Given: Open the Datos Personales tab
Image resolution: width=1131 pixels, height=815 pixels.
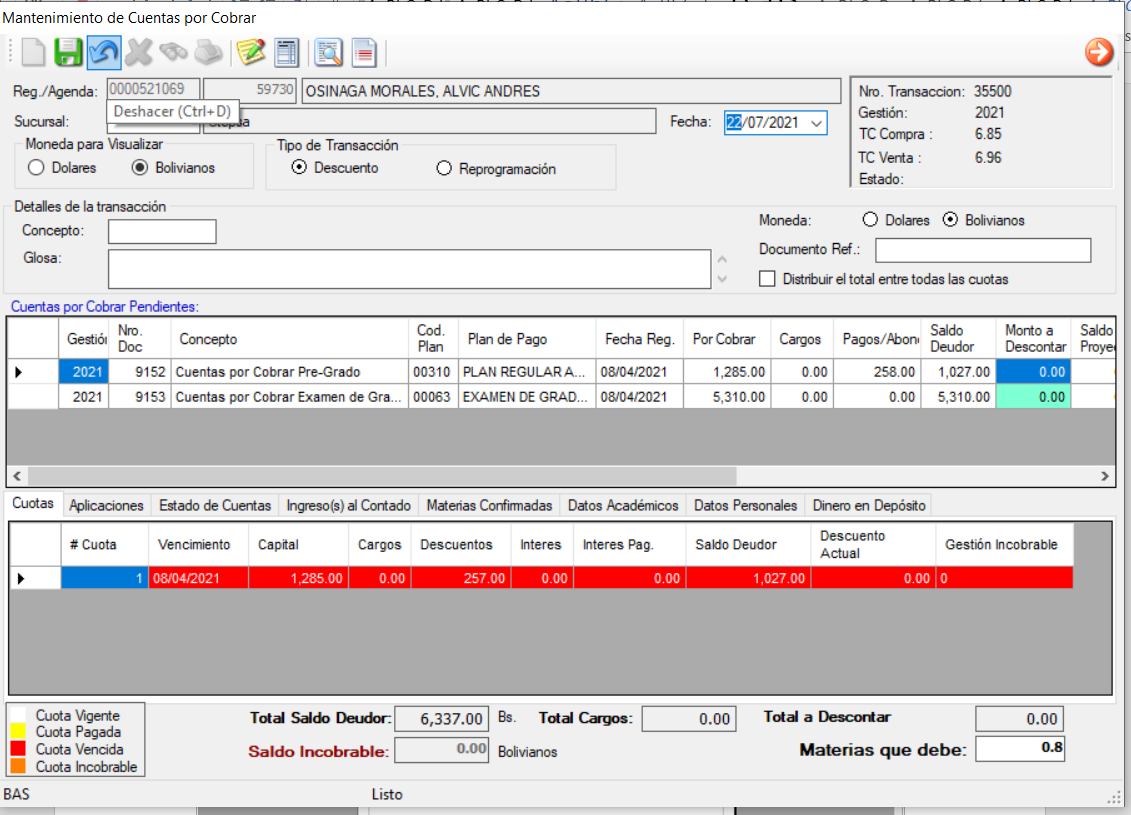Looking at the screenshot, I should click(745, 506).
